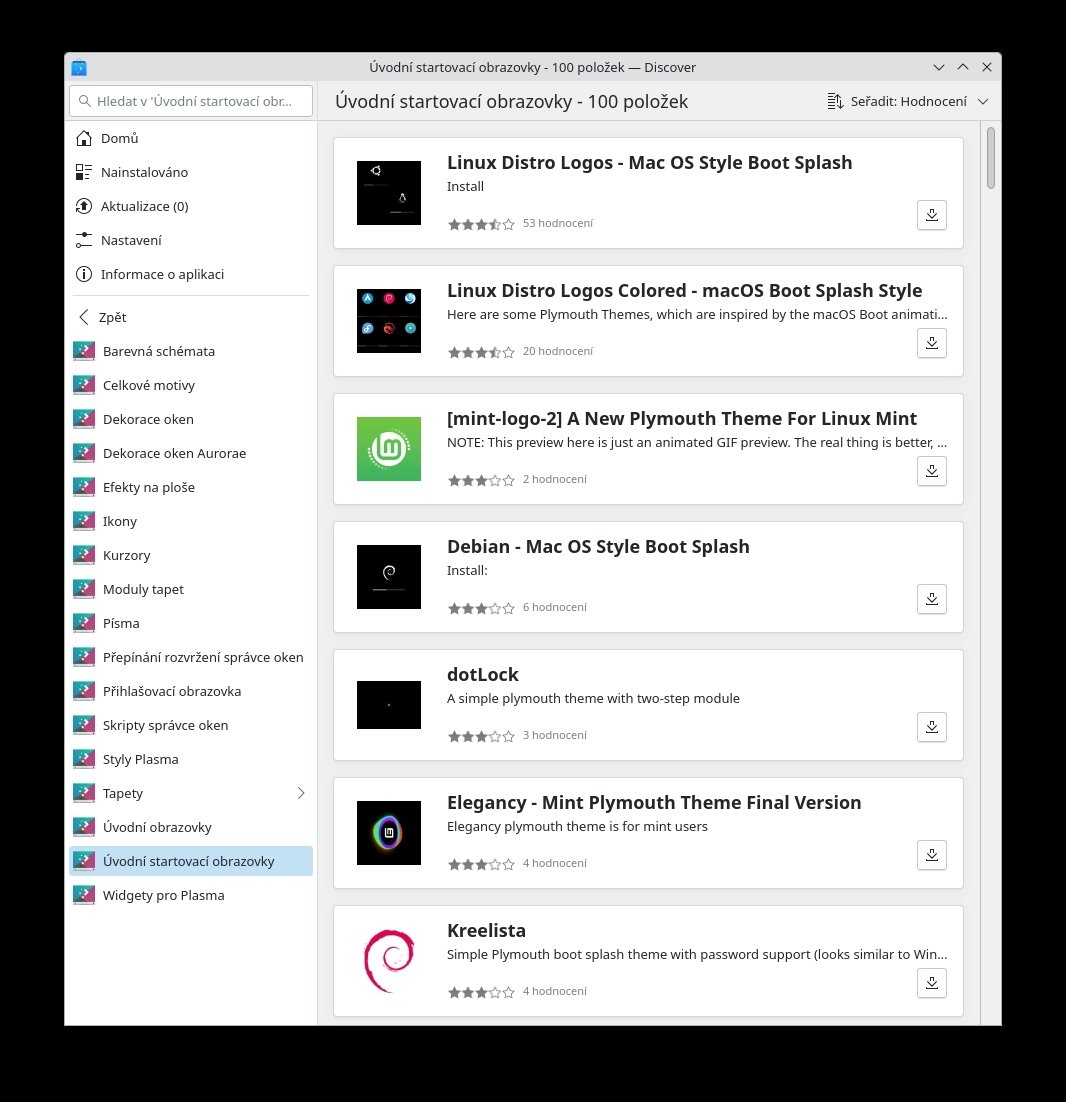Open Debian Mac OS Style thumbnail
This screenshot has width=1066, height=1102.
389,577
